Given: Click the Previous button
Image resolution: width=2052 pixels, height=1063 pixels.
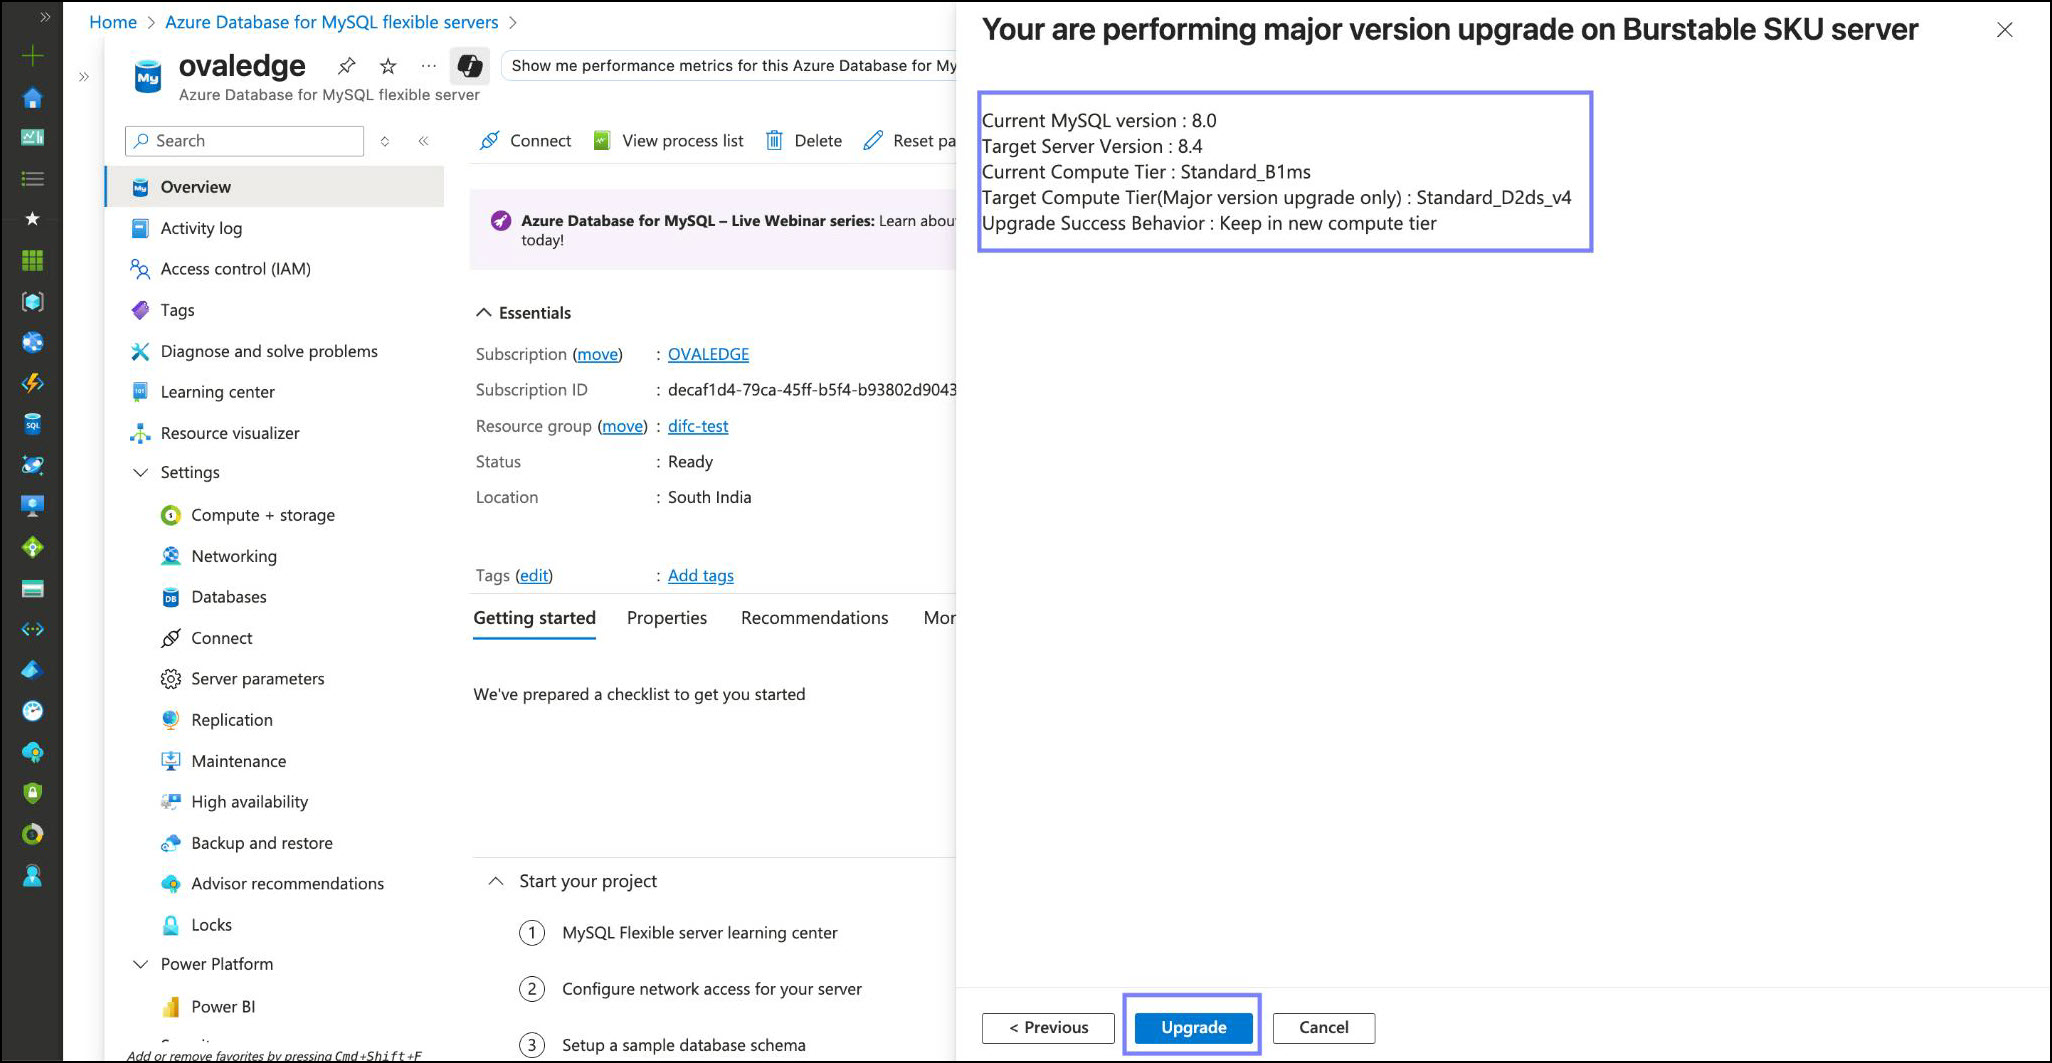Looking at the screenshot, I should pos(1048,1027).
